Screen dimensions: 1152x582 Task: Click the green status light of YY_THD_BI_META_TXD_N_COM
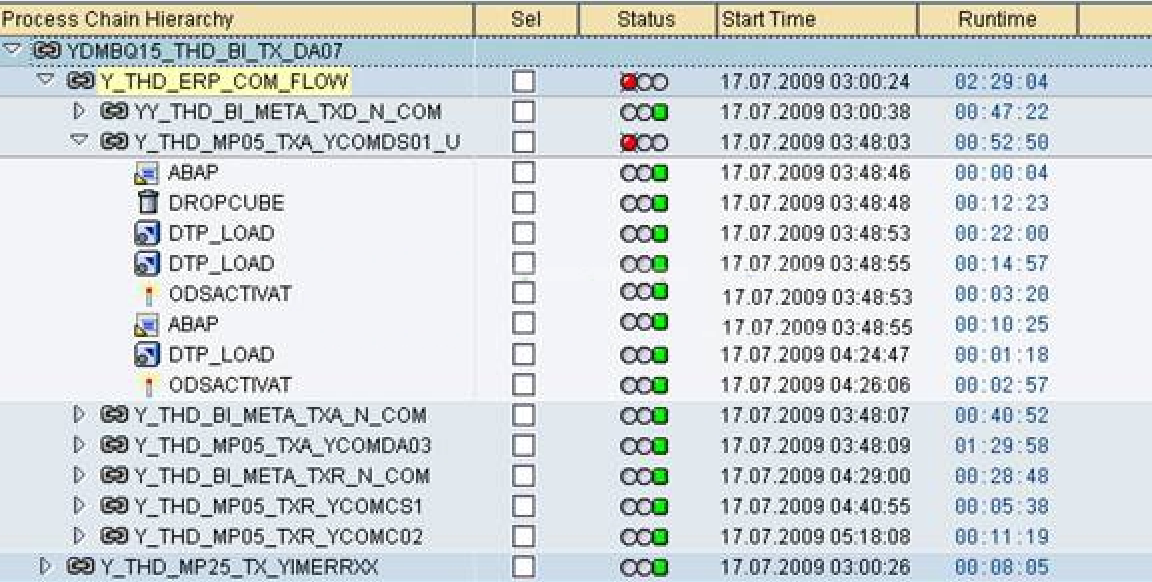660,112
